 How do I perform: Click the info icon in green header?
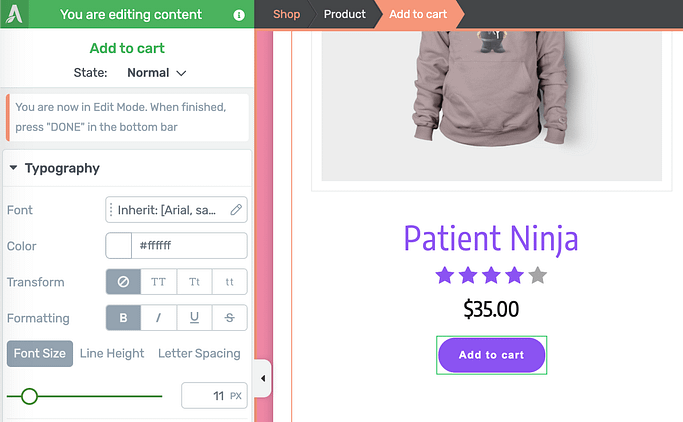click(238, 15)
